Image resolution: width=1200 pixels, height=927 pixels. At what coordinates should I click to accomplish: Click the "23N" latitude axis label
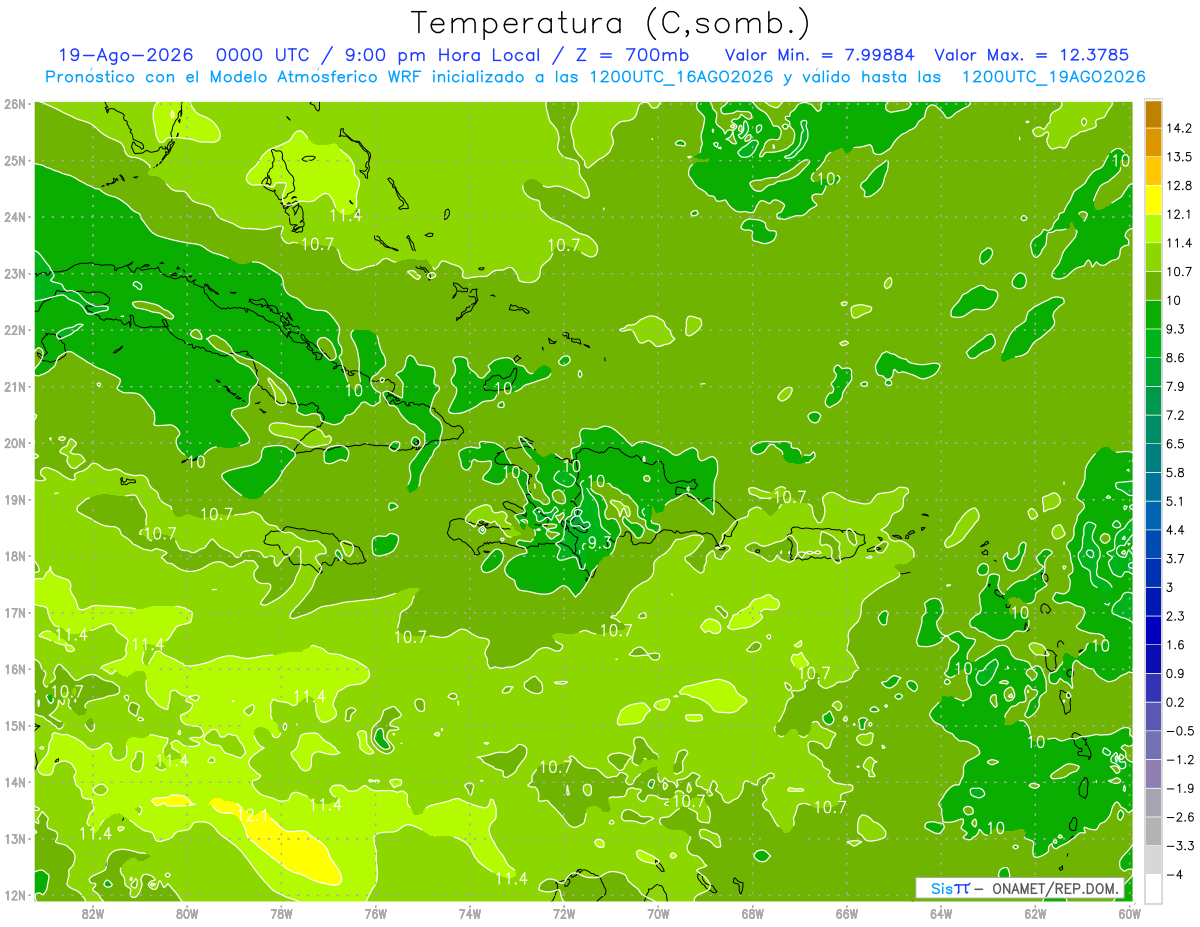tap(15, 273)
